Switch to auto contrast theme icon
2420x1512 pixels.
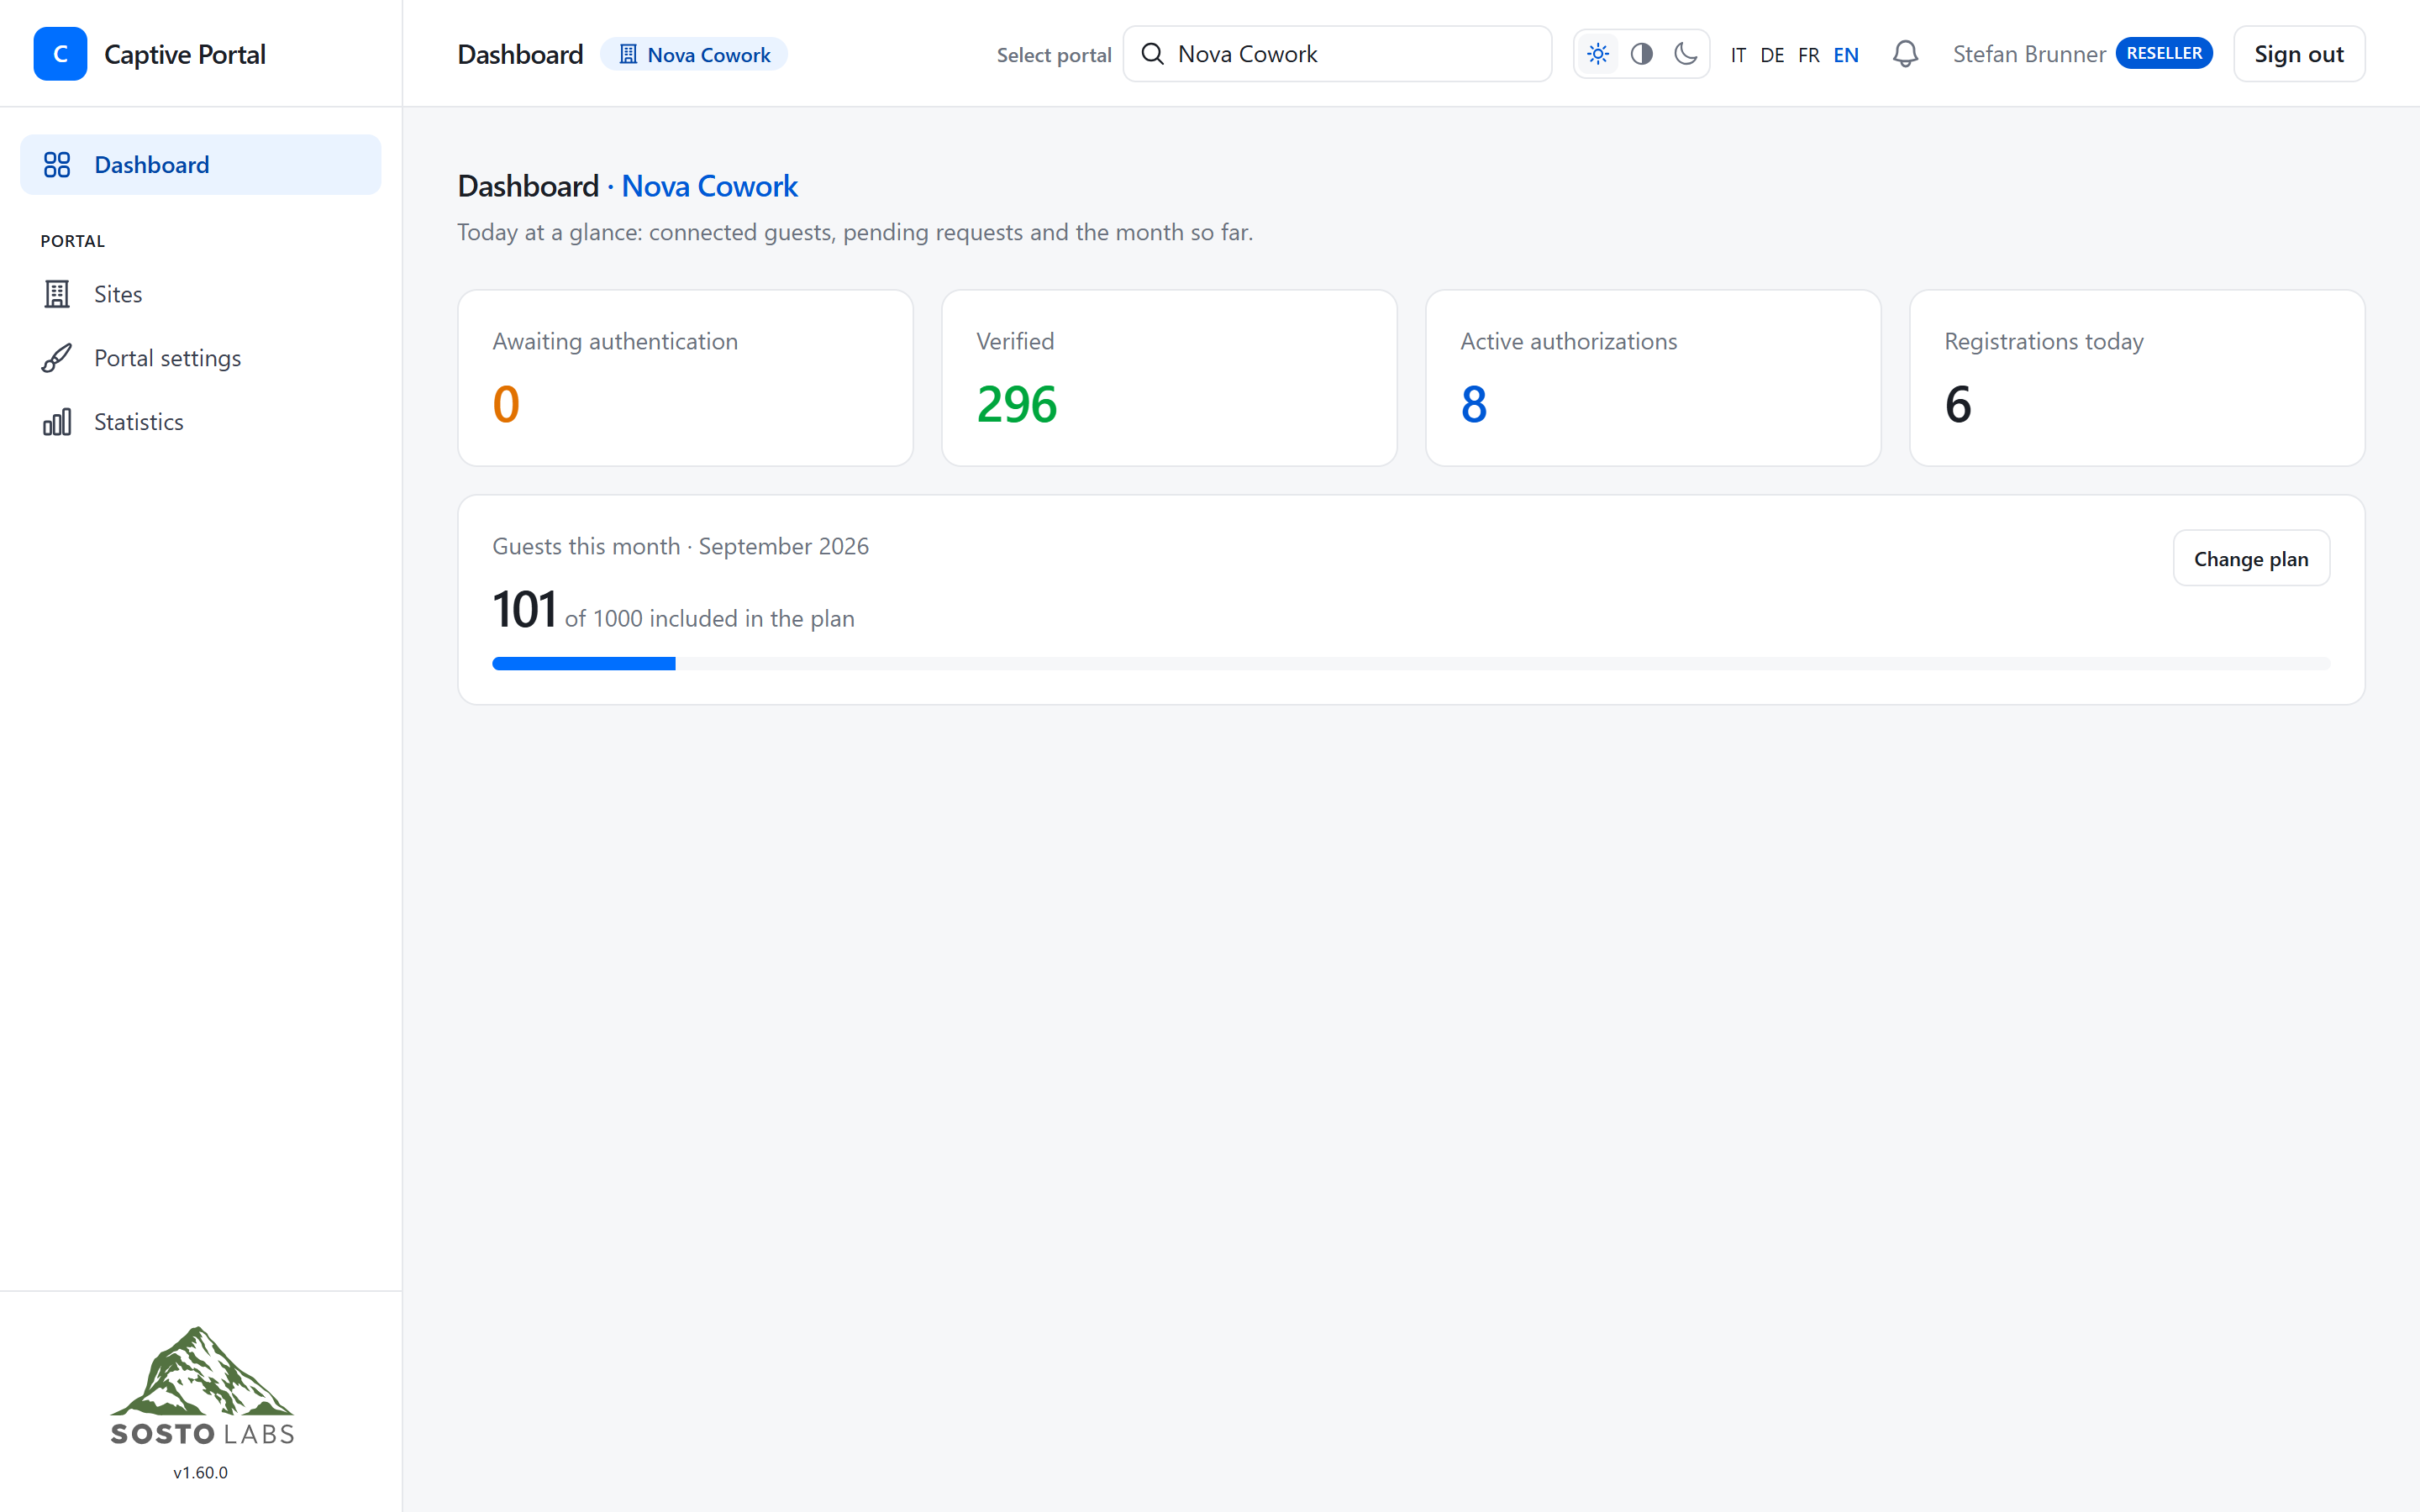[1642, 54]
